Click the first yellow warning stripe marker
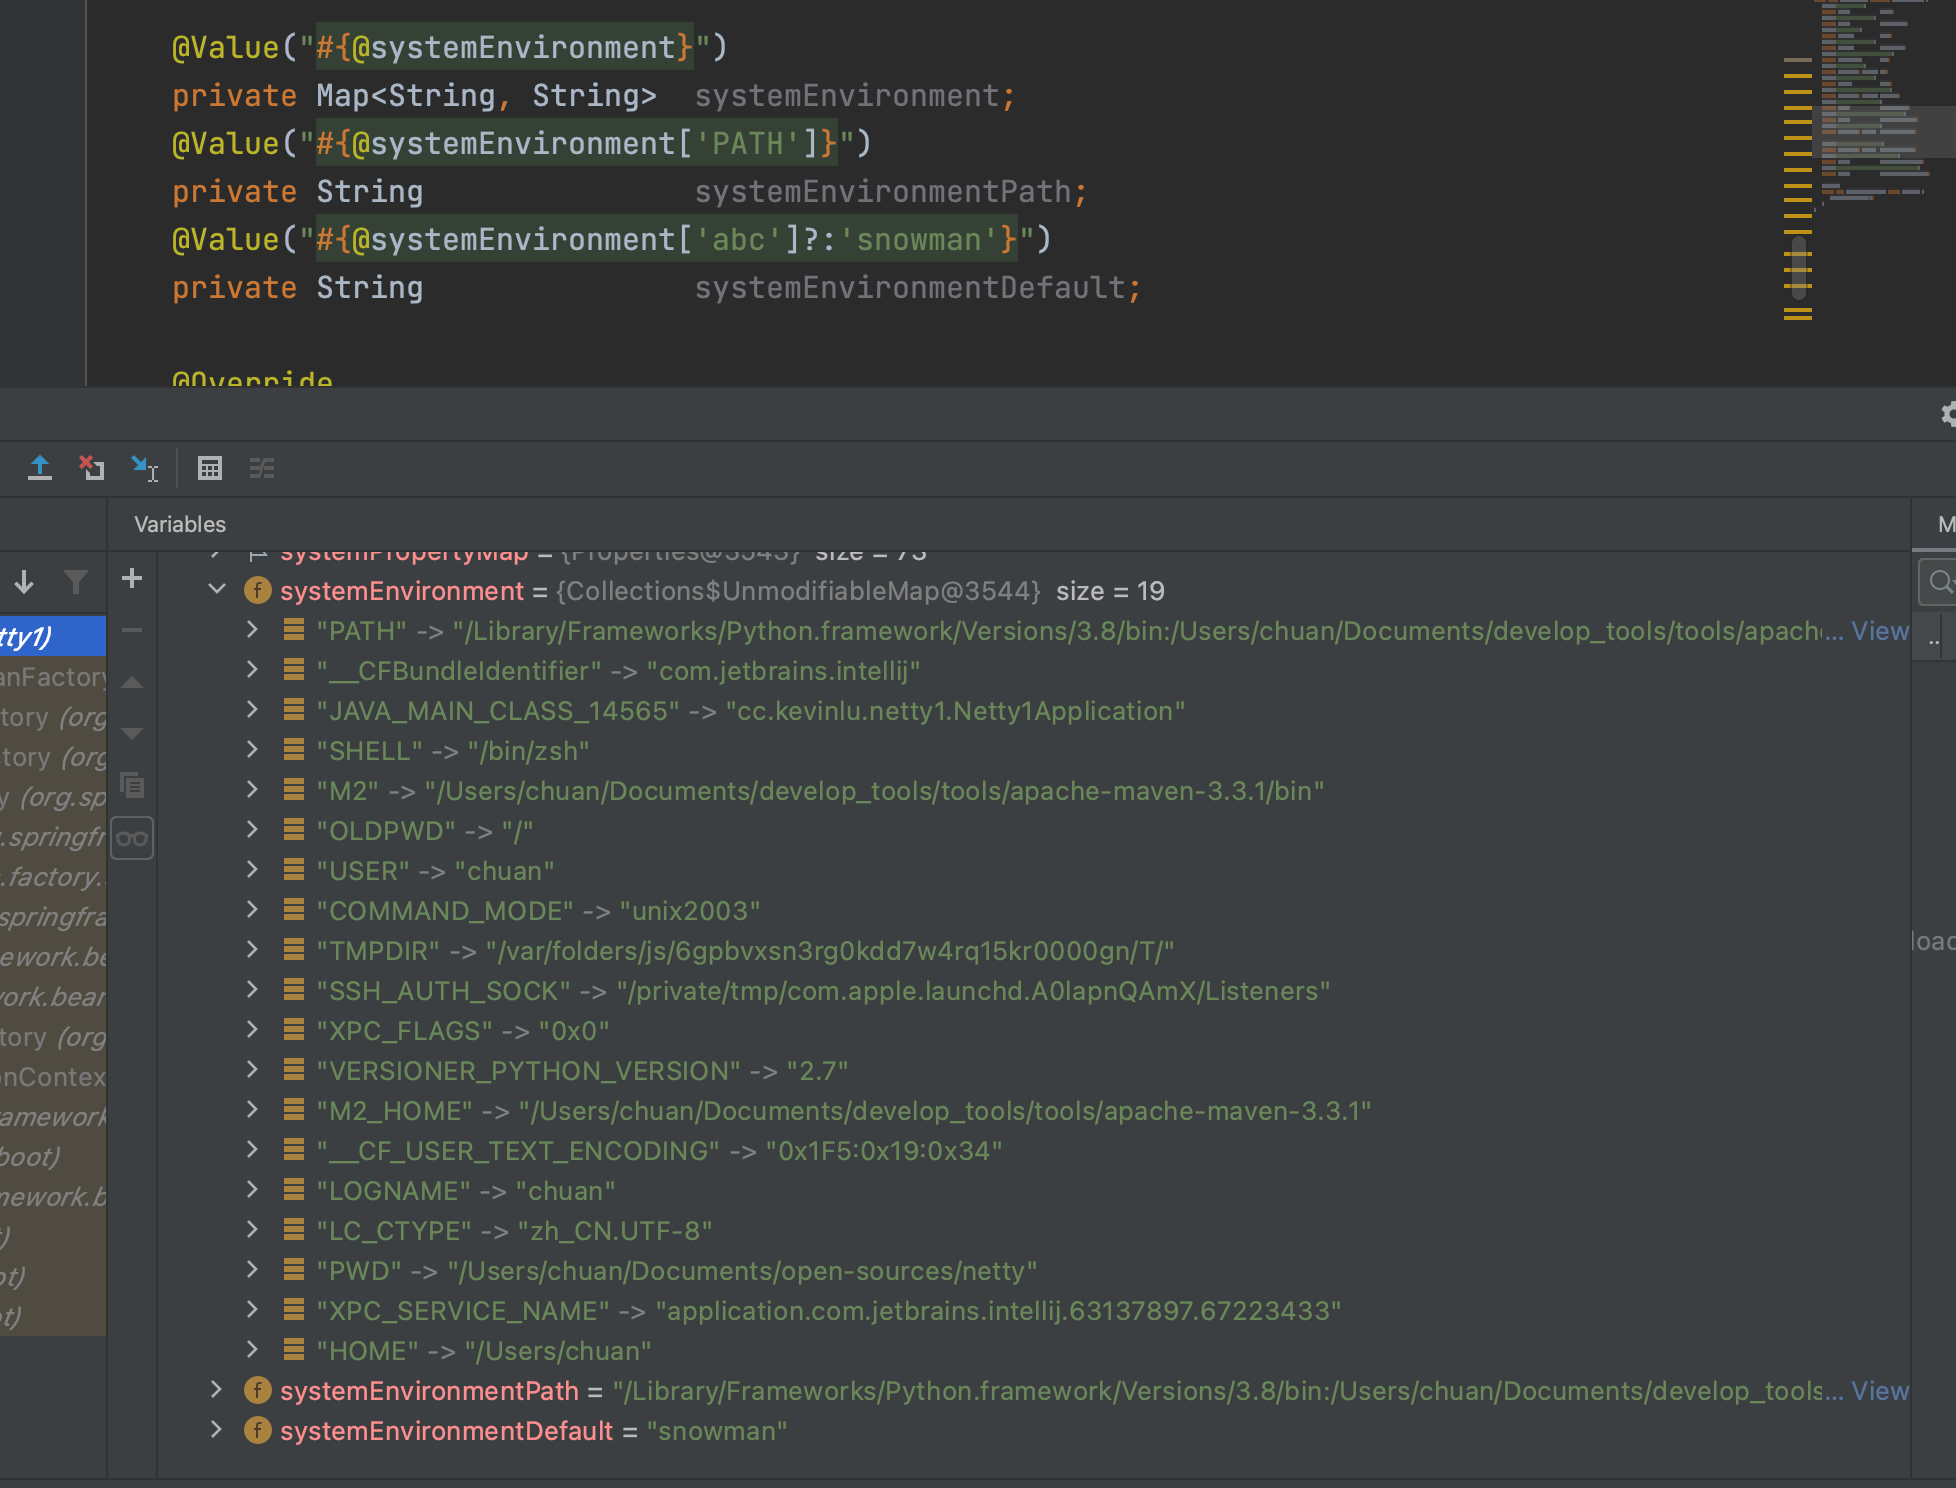Screen dimensions: 1956x1488 [1798, 61]
